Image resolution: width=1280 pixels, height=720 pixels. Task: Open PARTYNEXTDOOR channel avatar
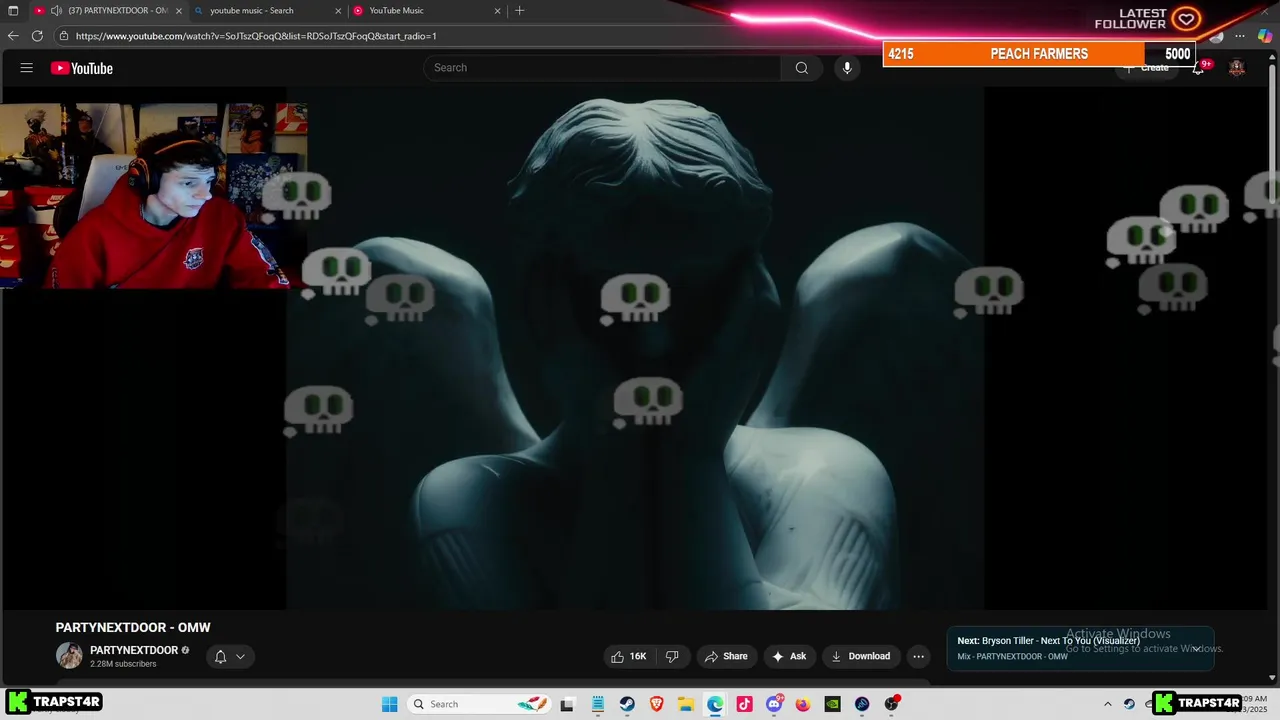(69, 656)
